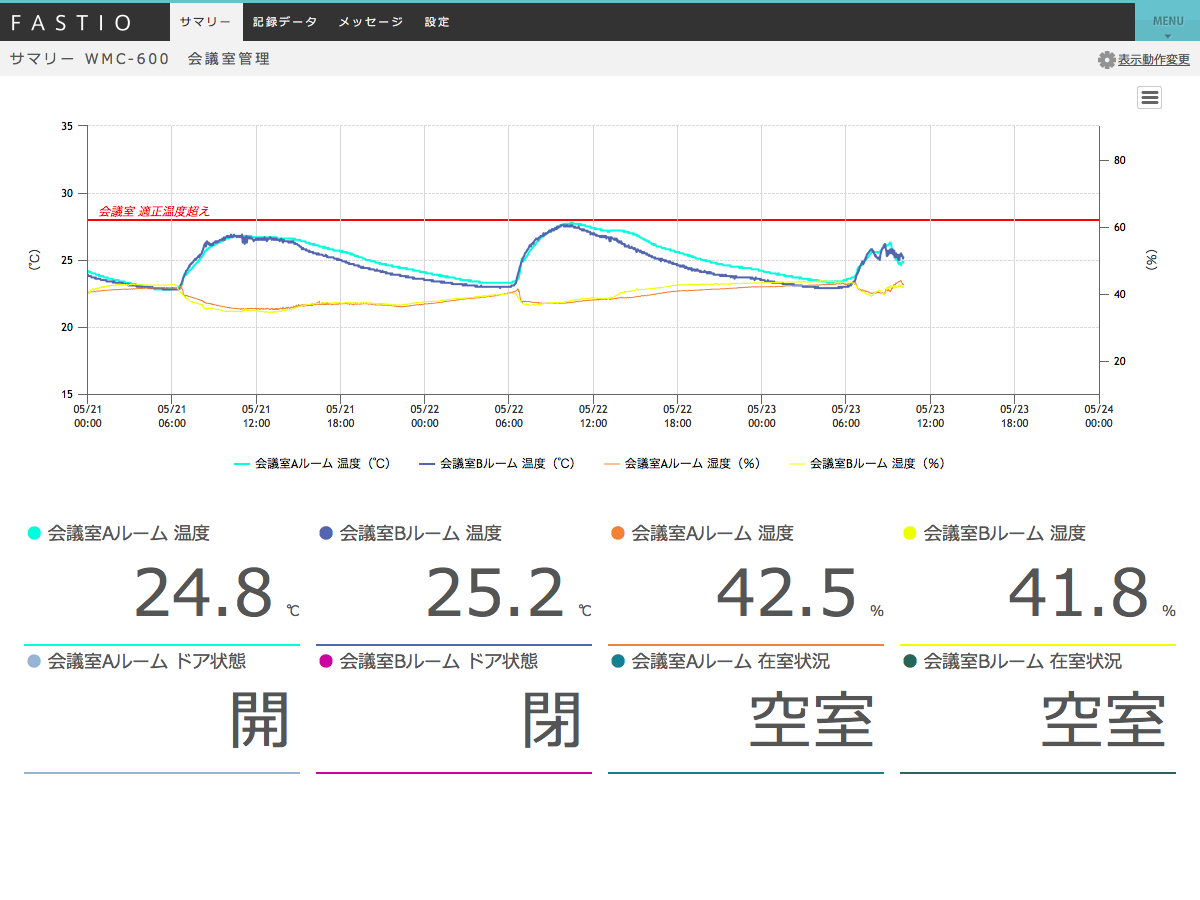Click the 05/24 00:00 axis label

point(1099,416)
